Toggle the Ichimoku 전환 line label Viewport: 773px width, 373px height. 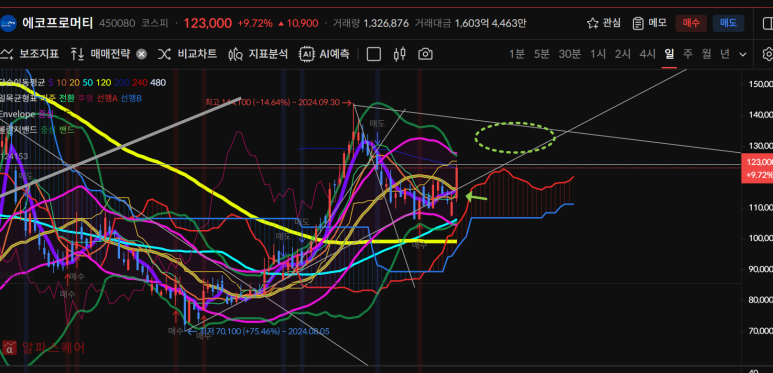(x=67, y=99)
